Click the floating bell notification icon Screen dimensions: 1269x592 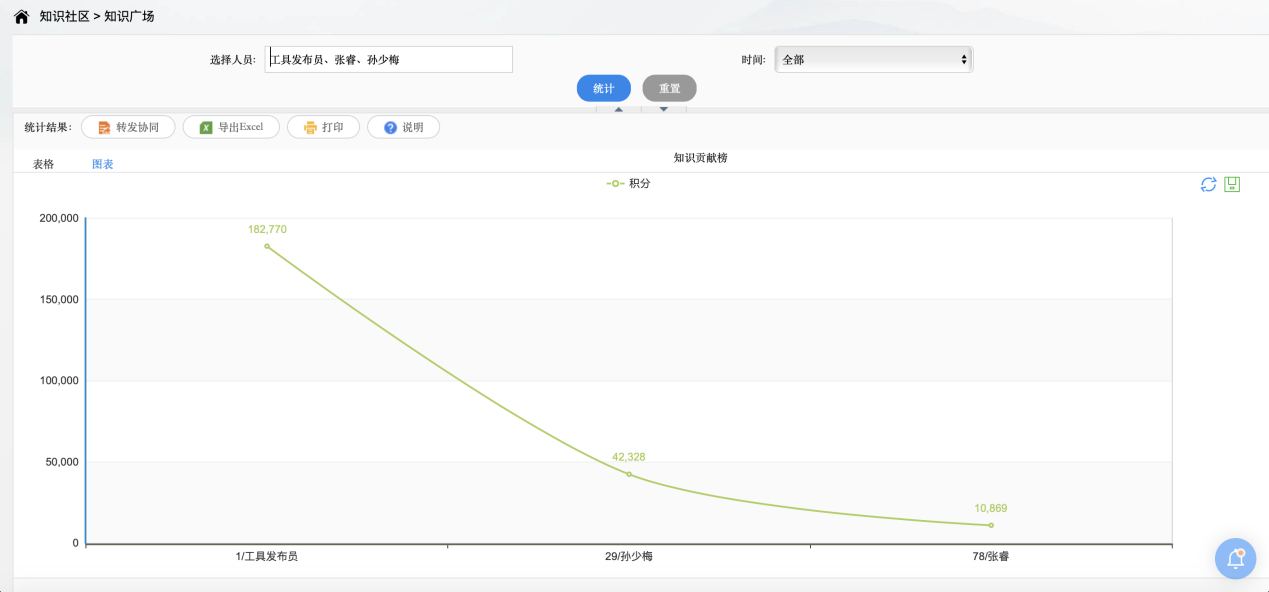[x=1235, y=558]
